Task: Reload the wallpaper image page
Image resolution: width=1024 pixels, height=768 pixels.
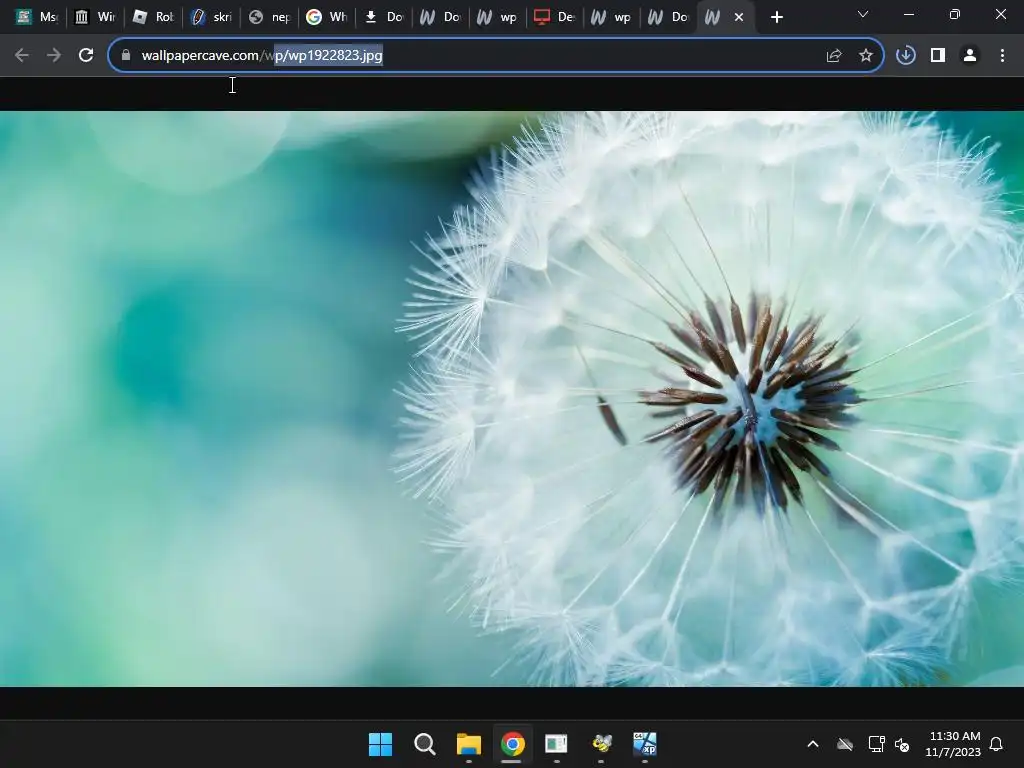Action: coord(86,56)
